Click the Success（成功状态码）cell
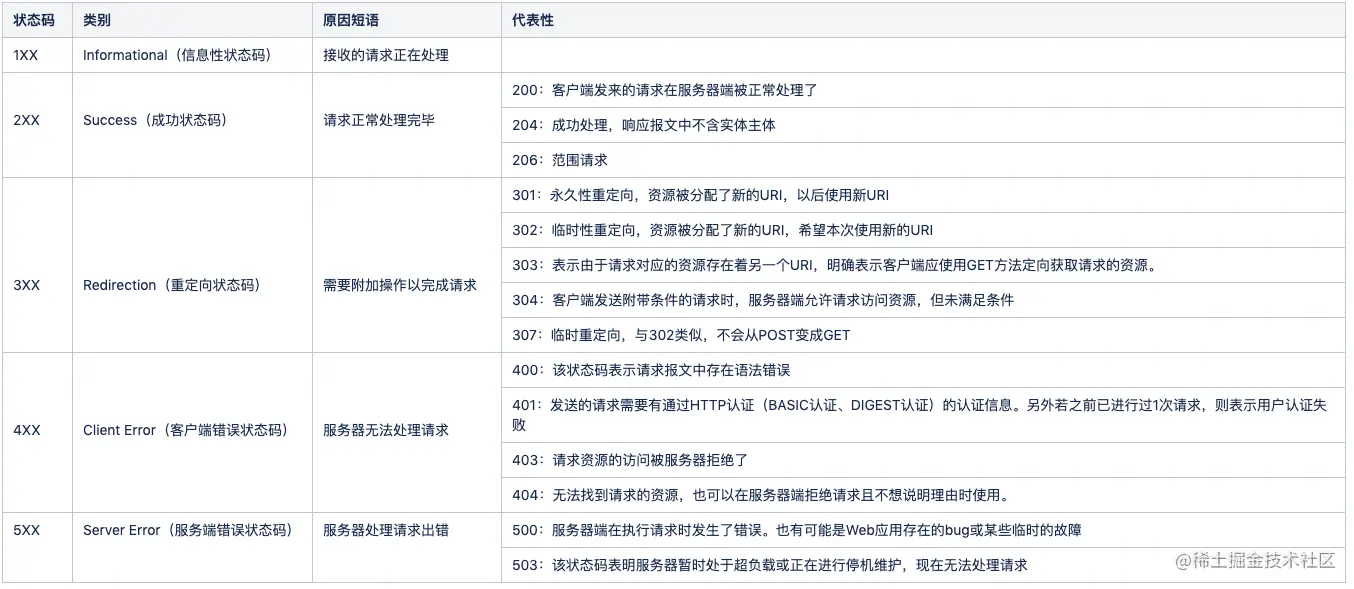 (192, 125)
